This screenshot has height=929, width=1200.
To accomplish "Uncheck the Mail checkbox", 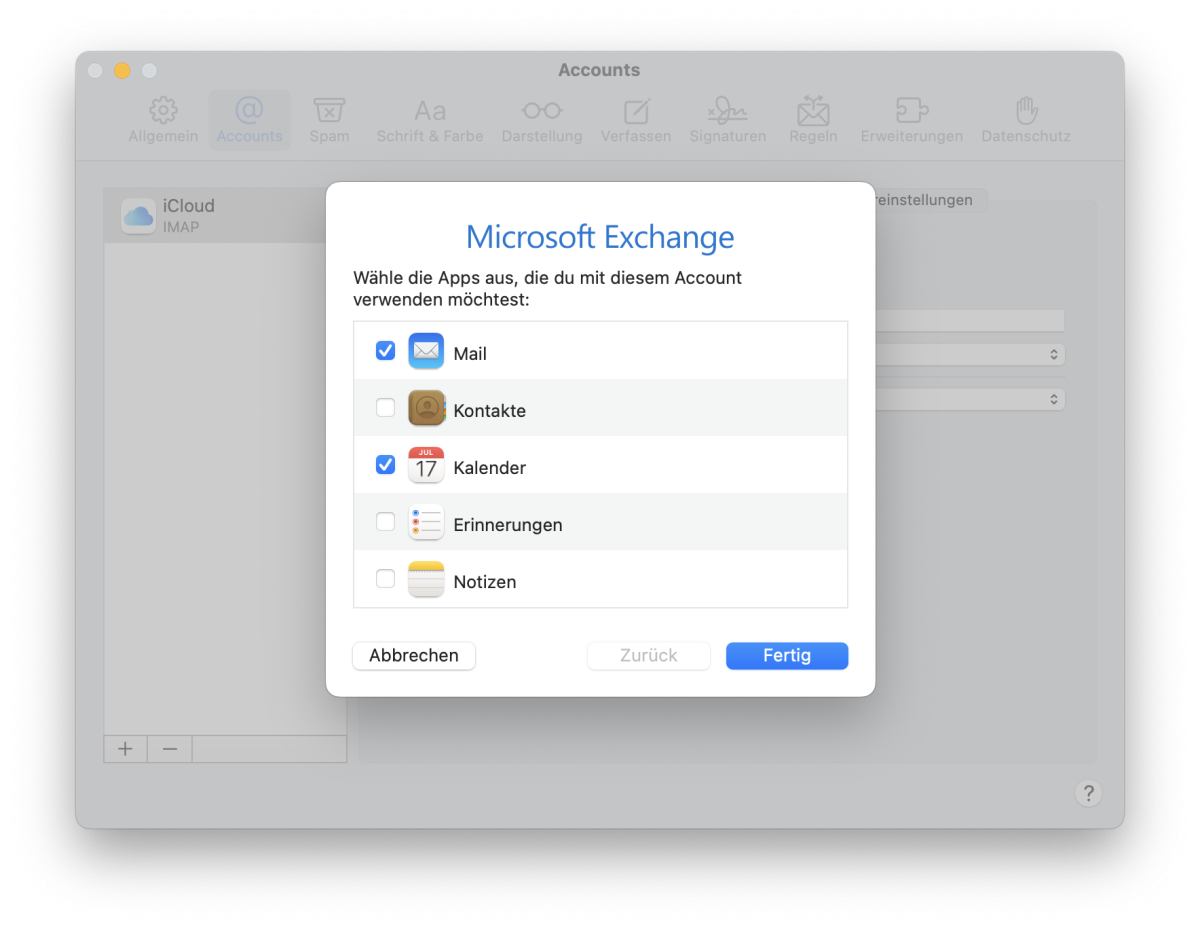I will tap(385, 351).
